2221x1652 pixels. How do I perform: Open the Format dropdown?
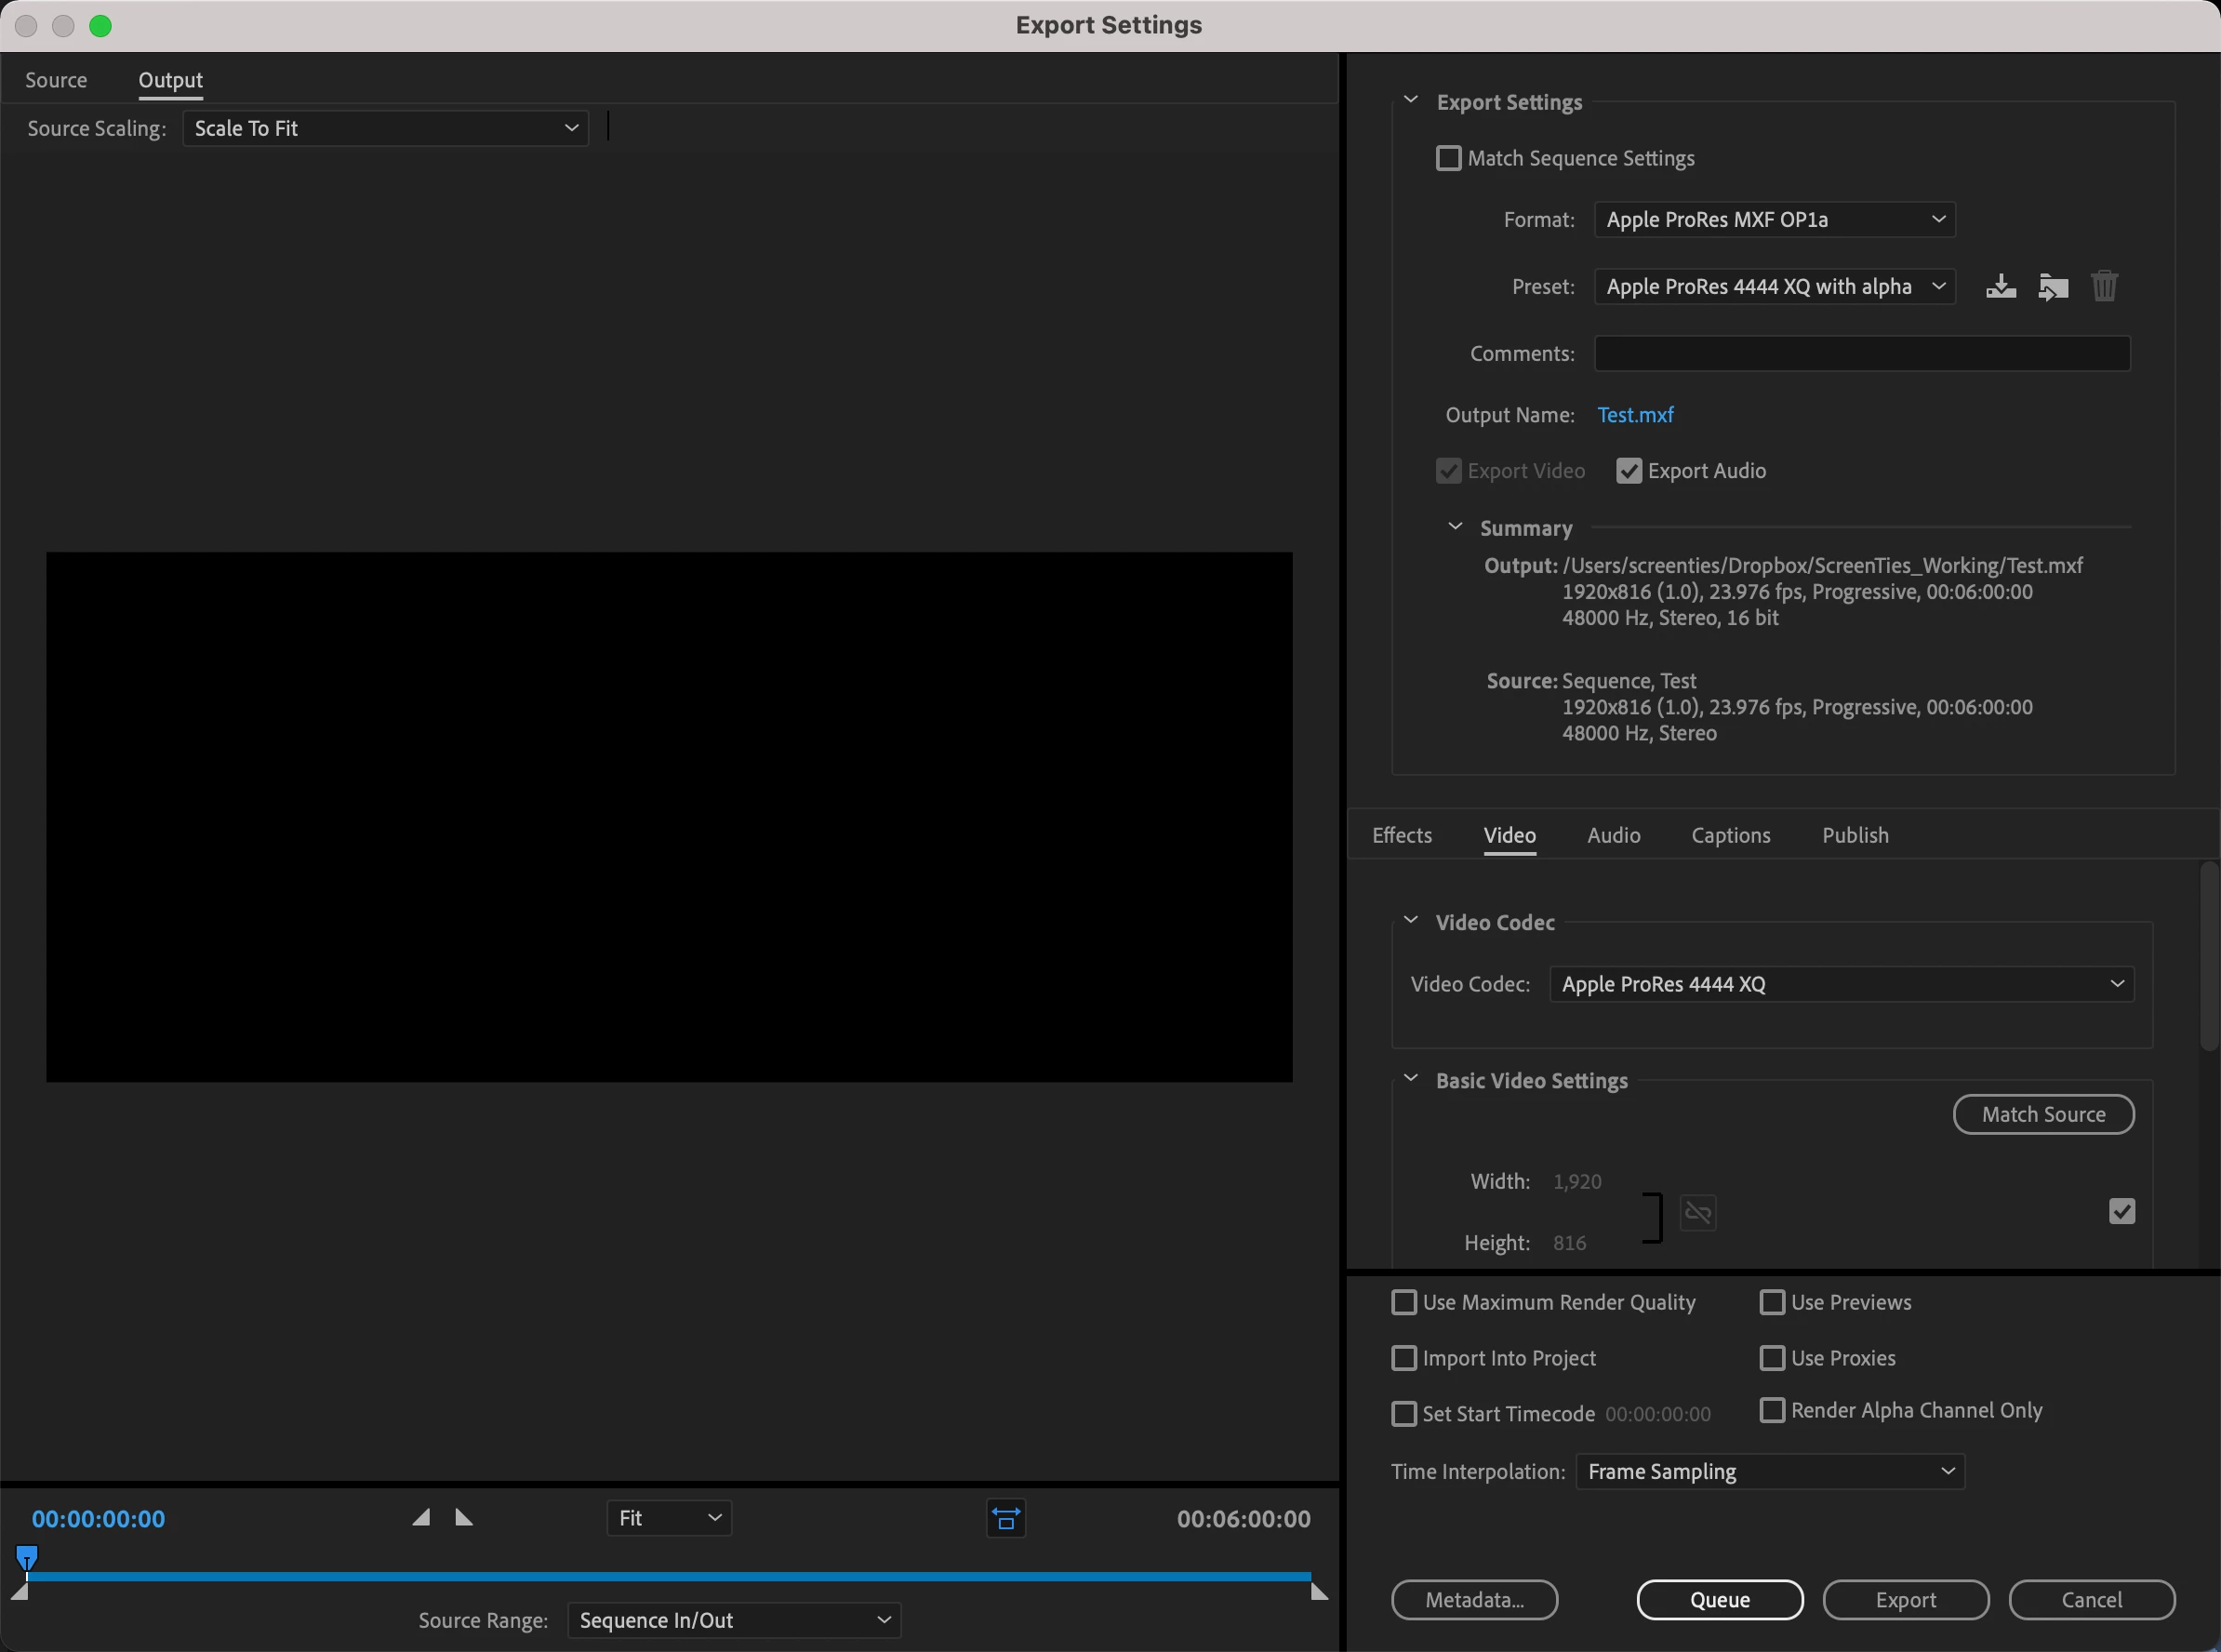point(1774,220)
